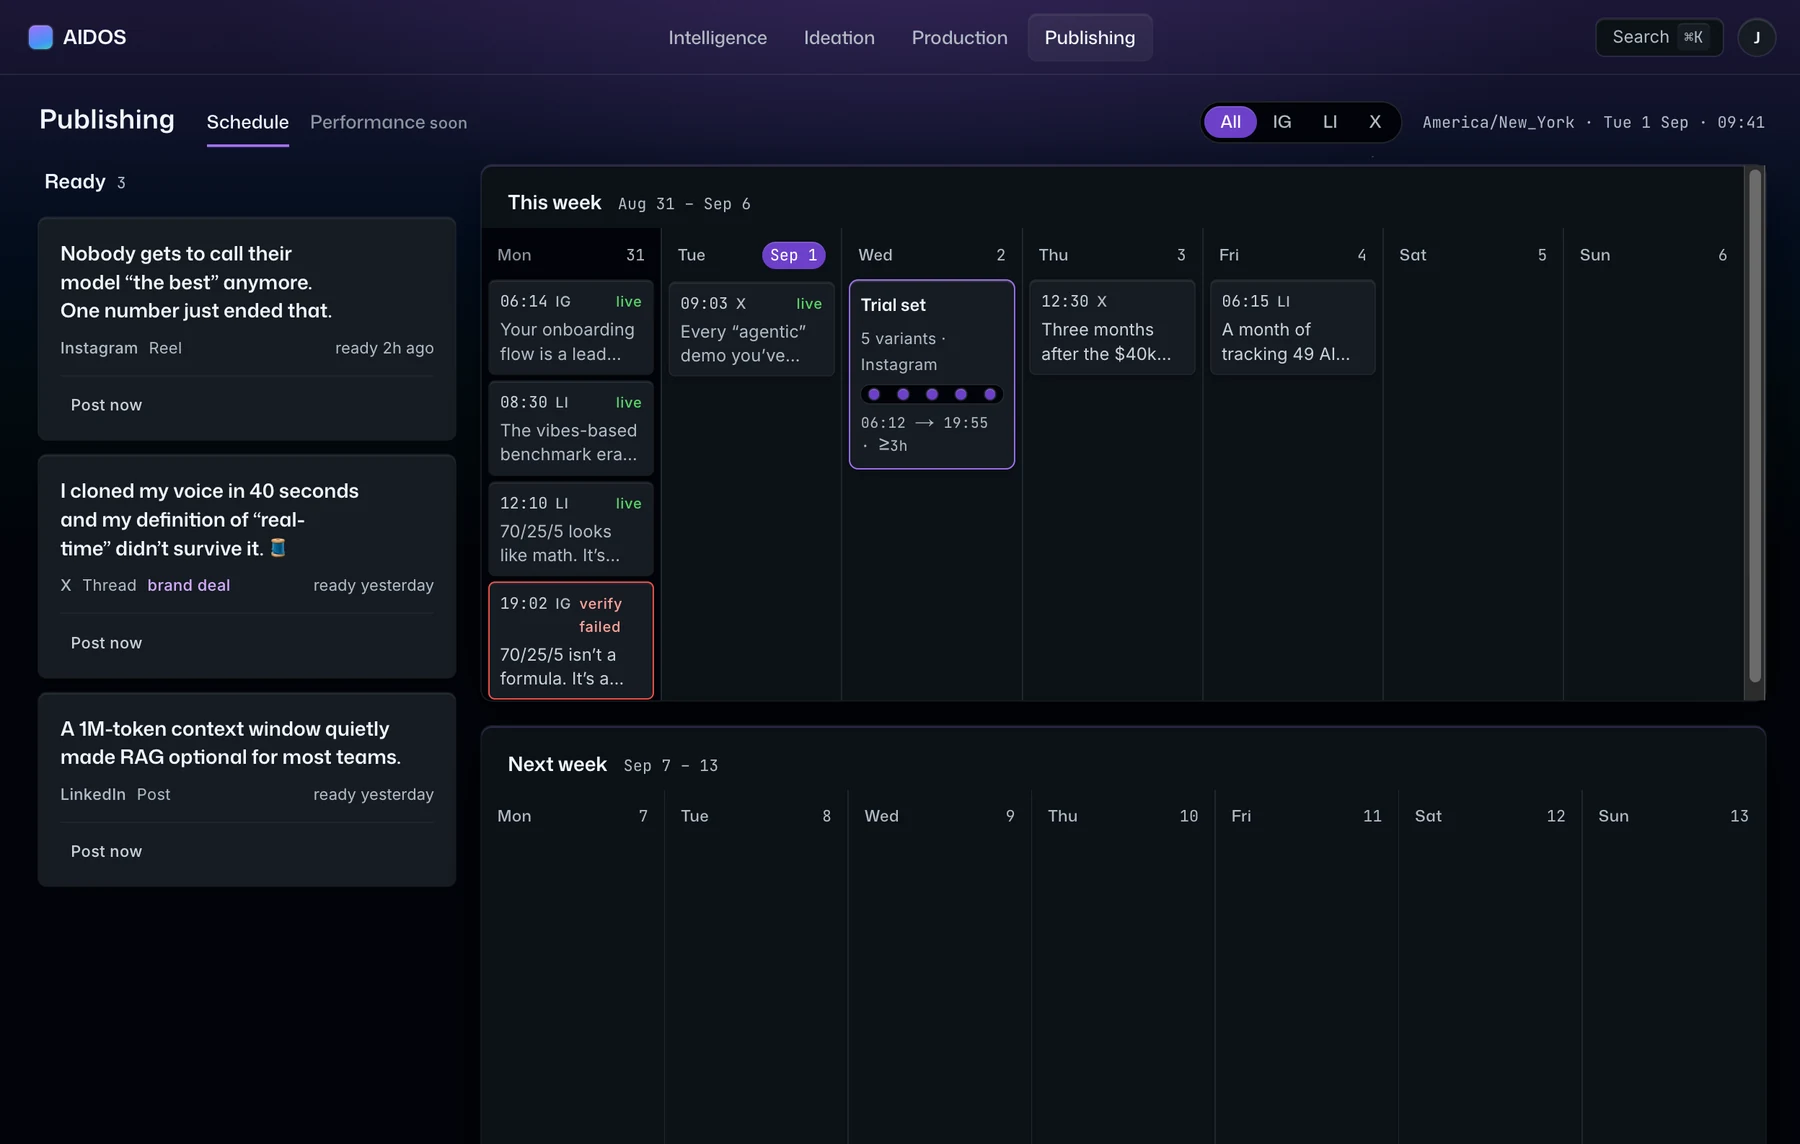Switch to the Production section
The width and height of the screenshot is (1800, 1144).
point(959,37)
